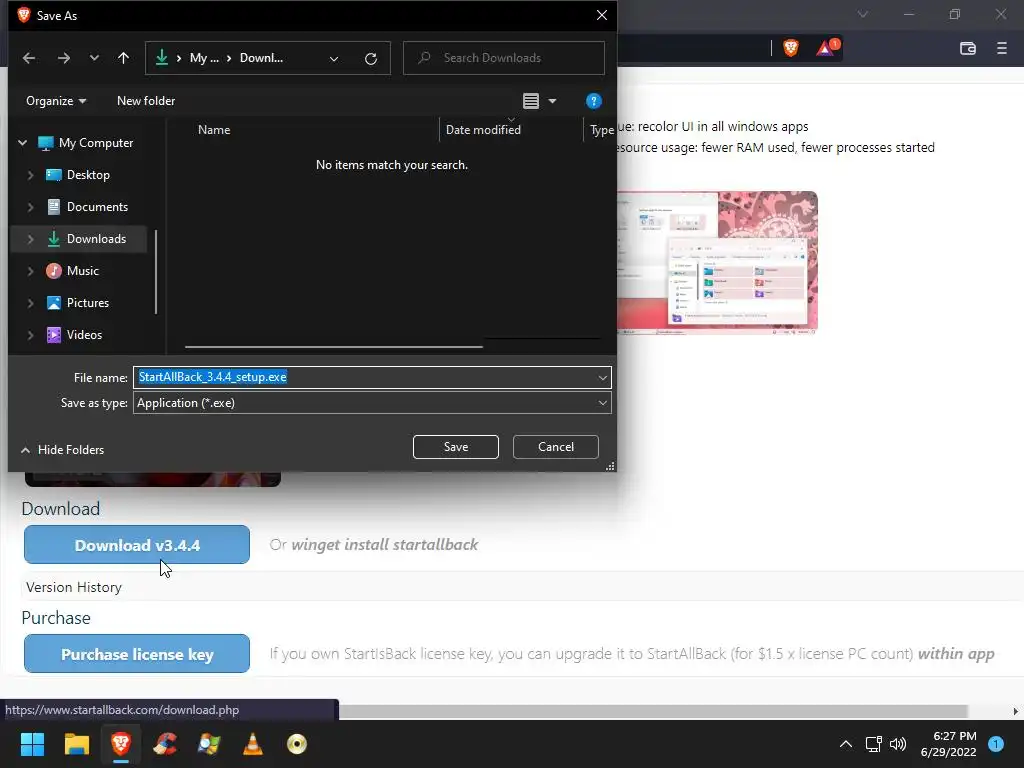Click Download v3.4.4 button on webpage
Viewport: 1024px width, 768px height.
pyautogui.click(x=137, y=545)
